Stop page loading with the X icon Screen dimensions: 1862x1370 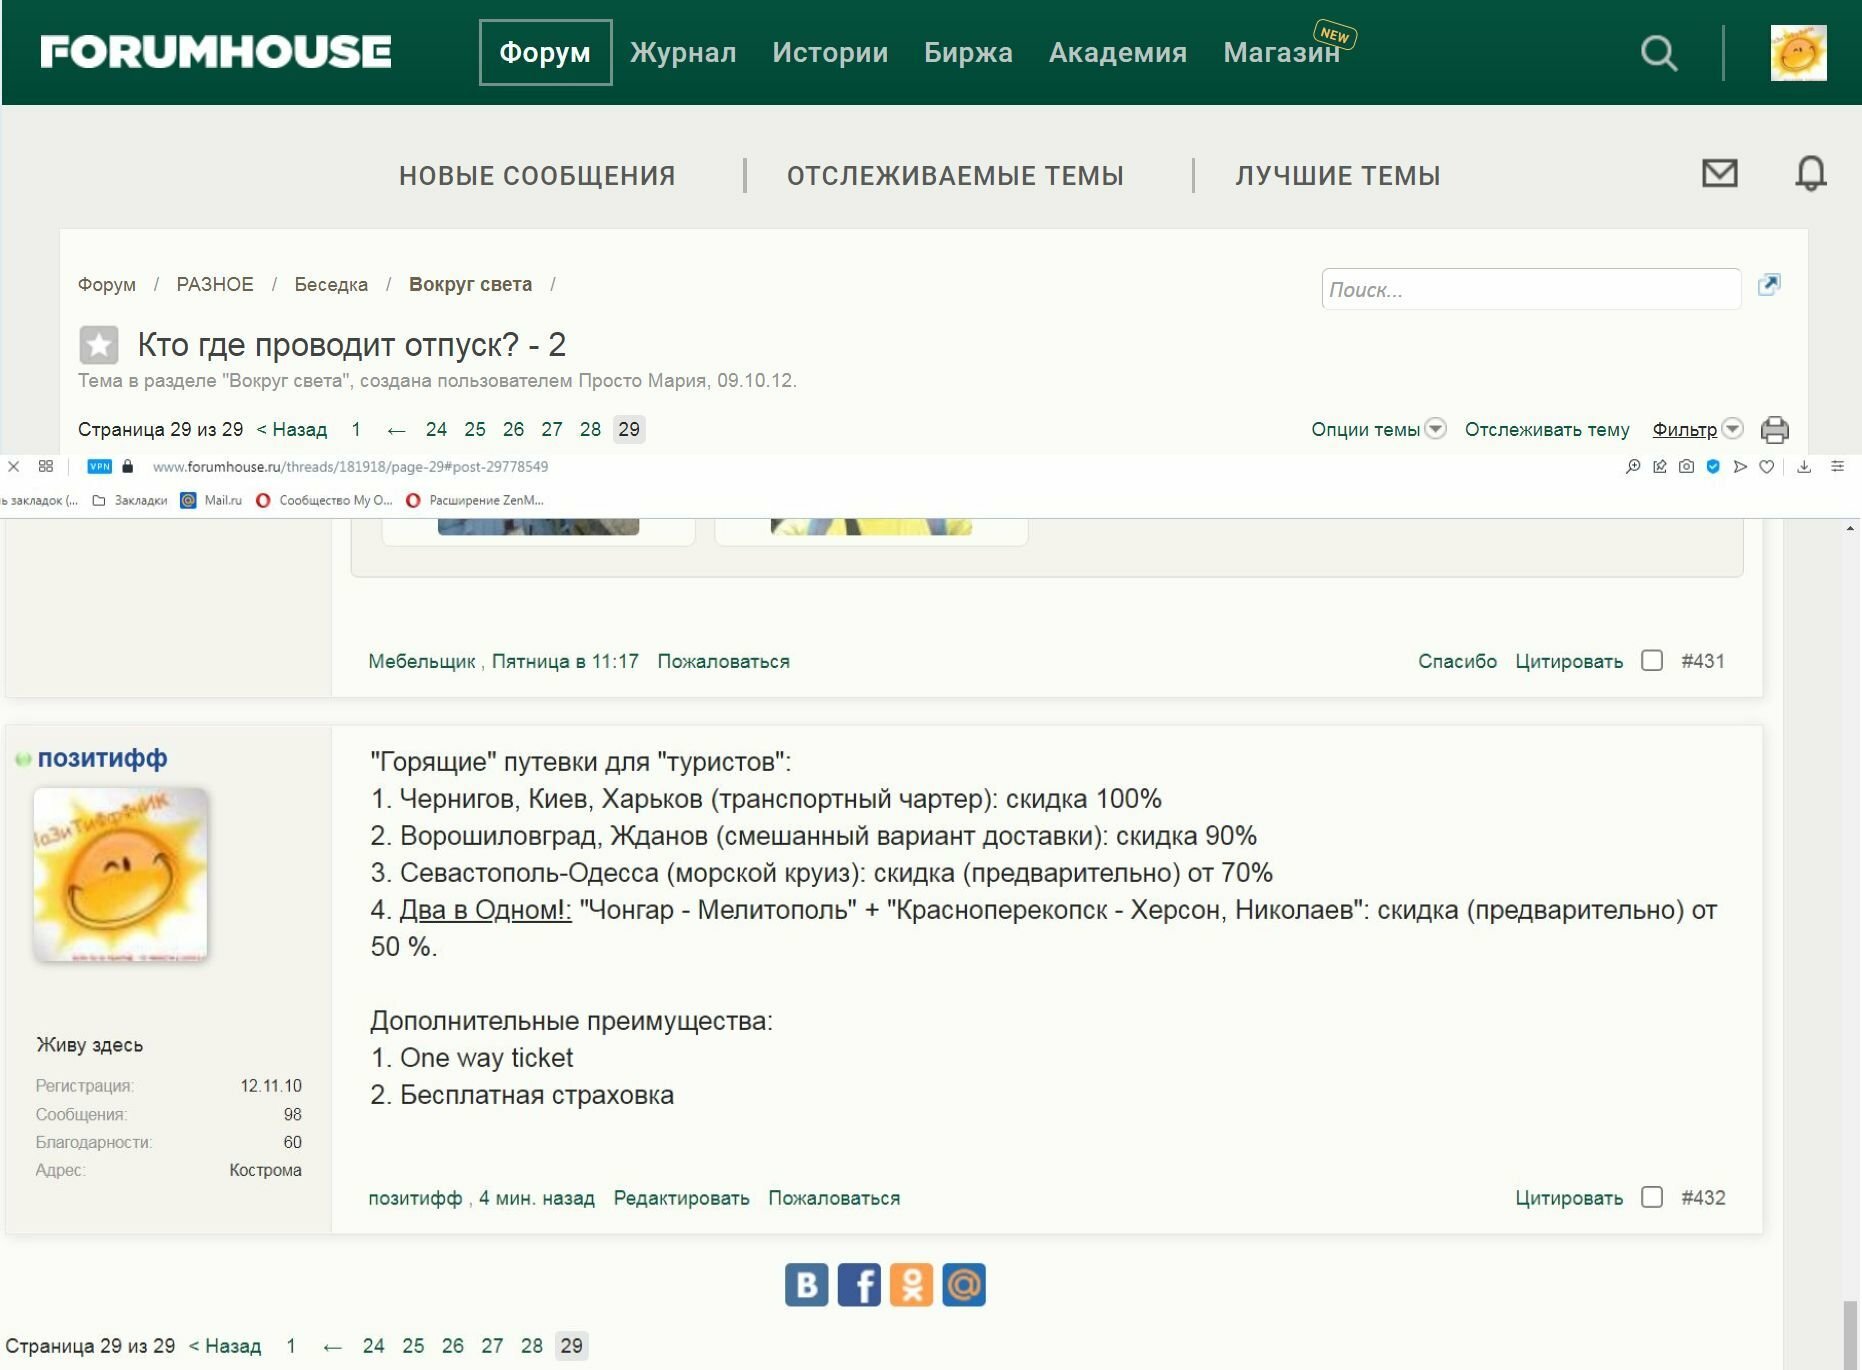[13, 466]
